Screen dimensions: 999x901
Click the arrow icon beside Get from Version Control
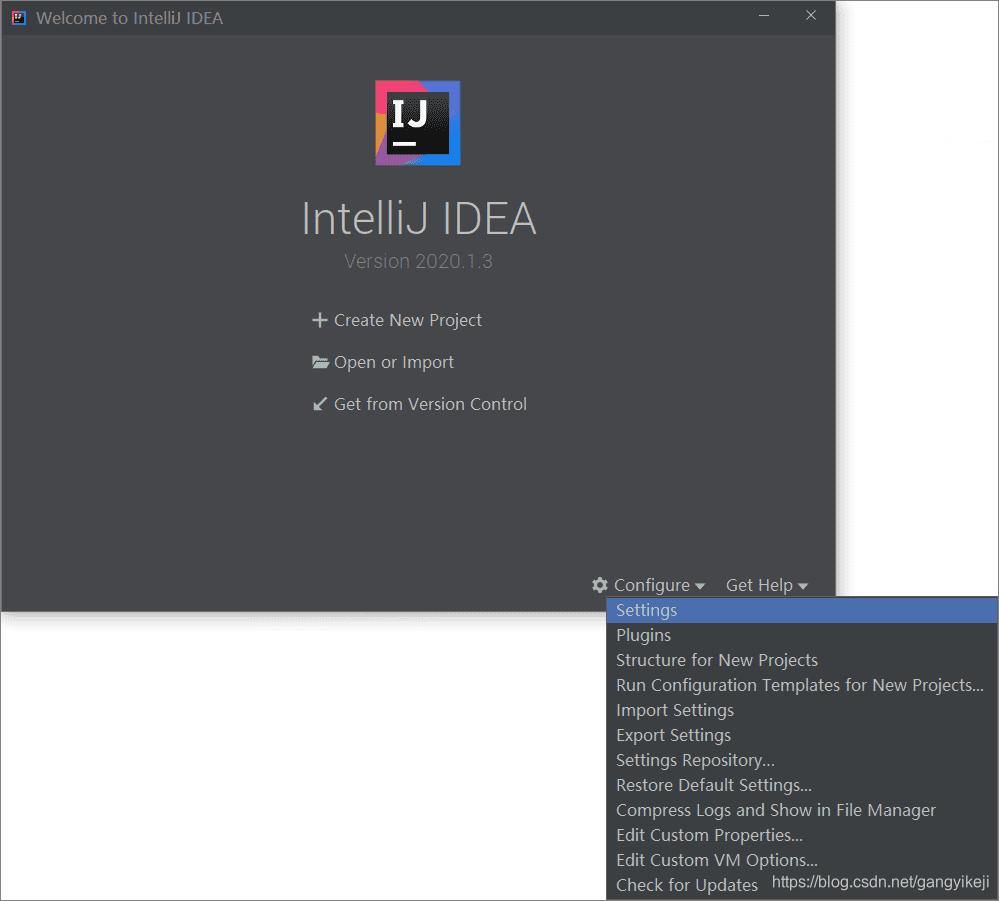(x=320, y=404)
